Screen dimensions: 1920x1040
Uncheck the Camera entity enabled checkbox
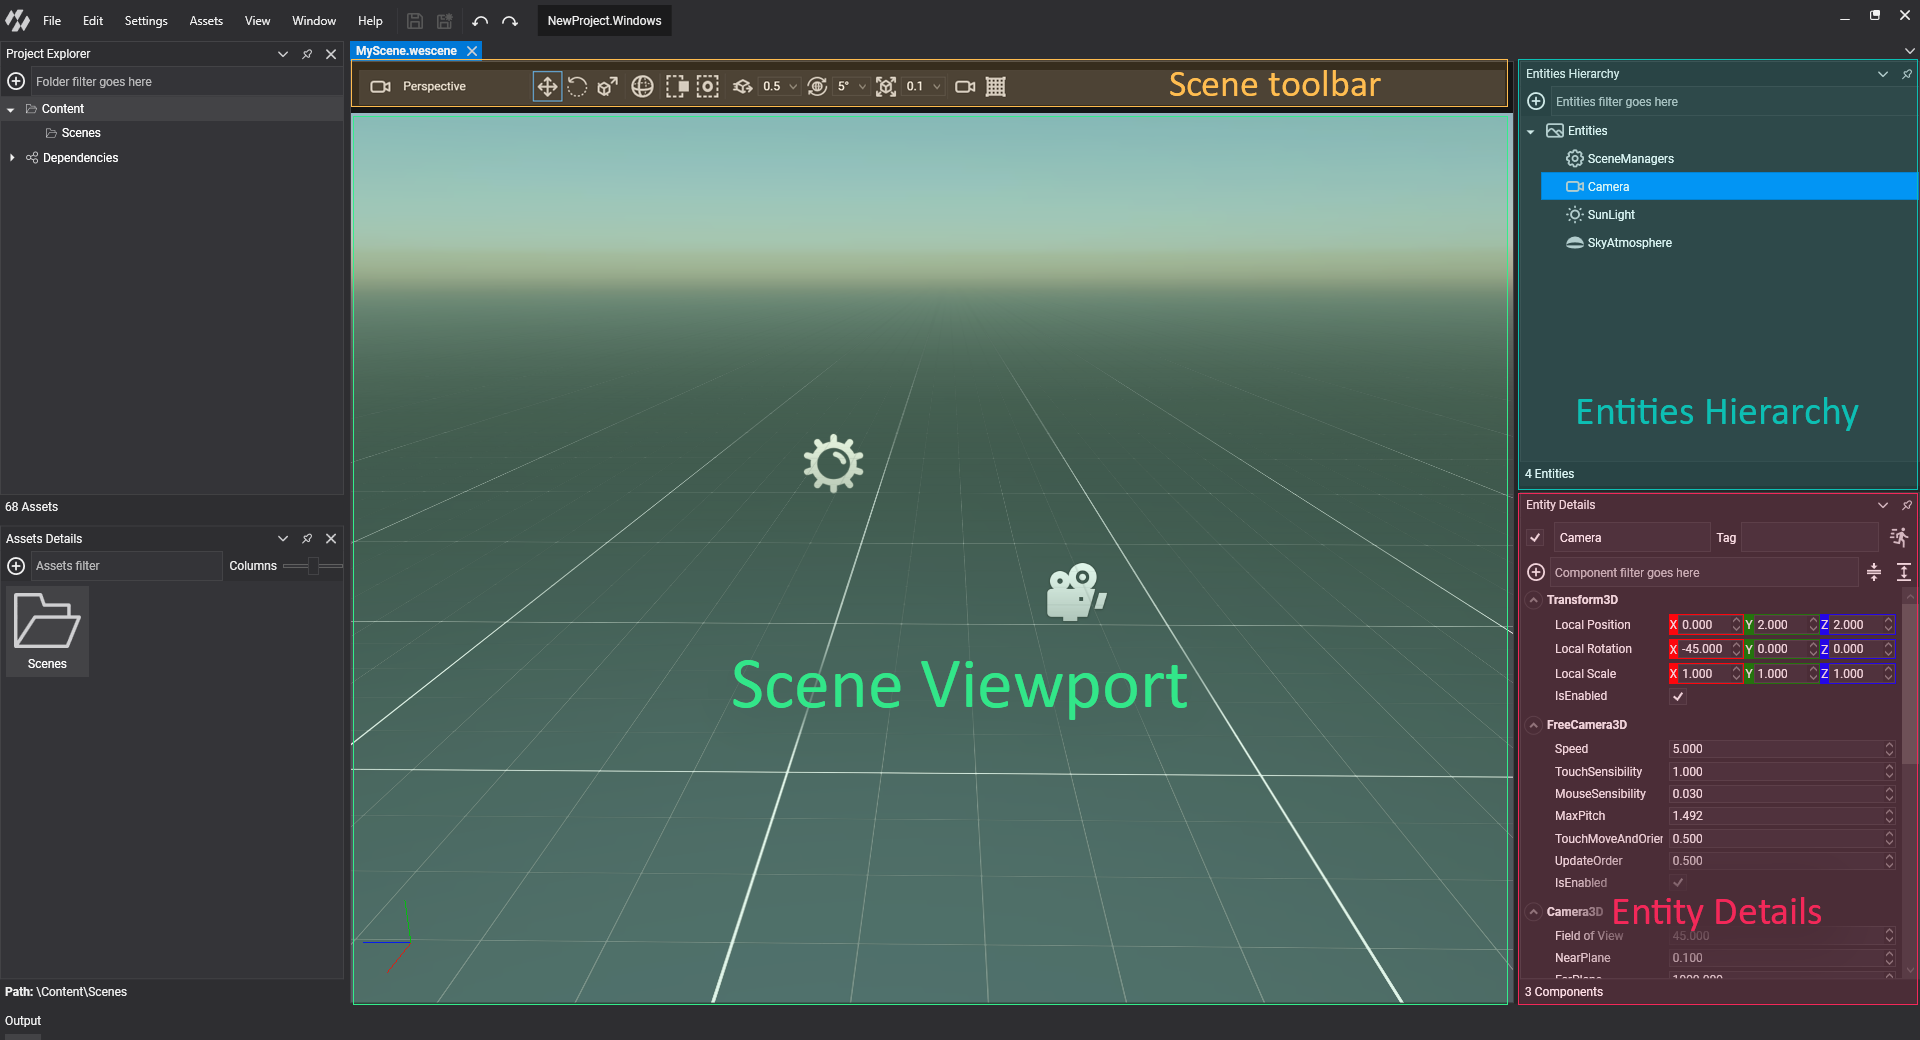click(1535, 538)
